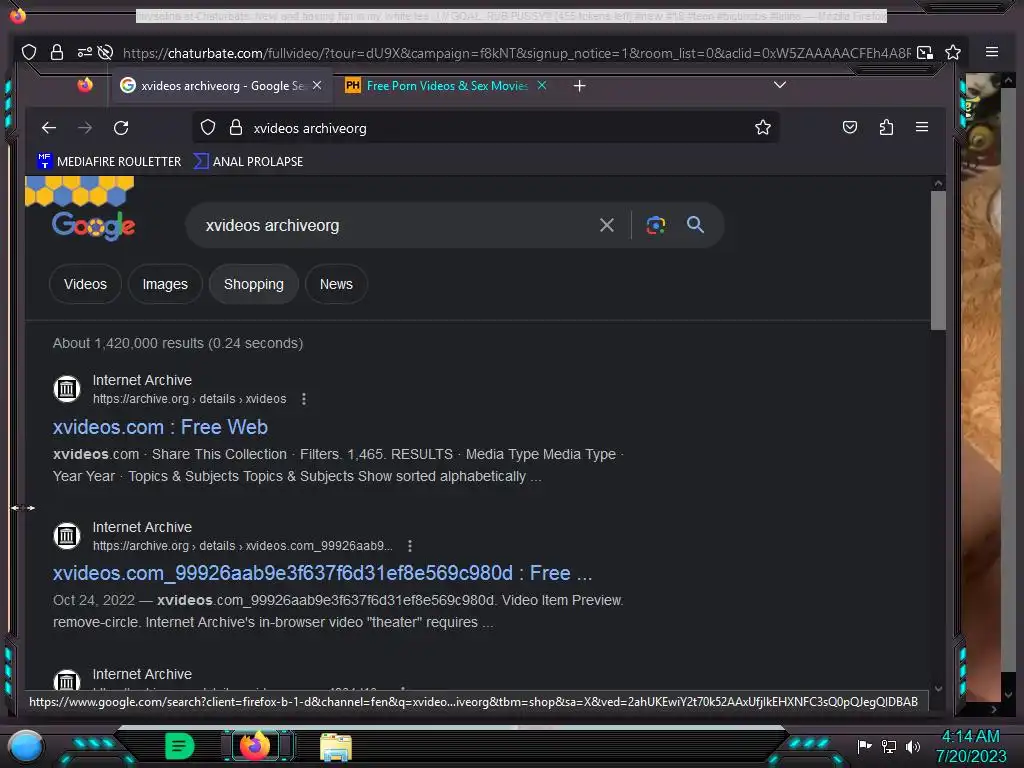Focus outer window URL field
The image size is (1024, 768).
pos(516,53)
